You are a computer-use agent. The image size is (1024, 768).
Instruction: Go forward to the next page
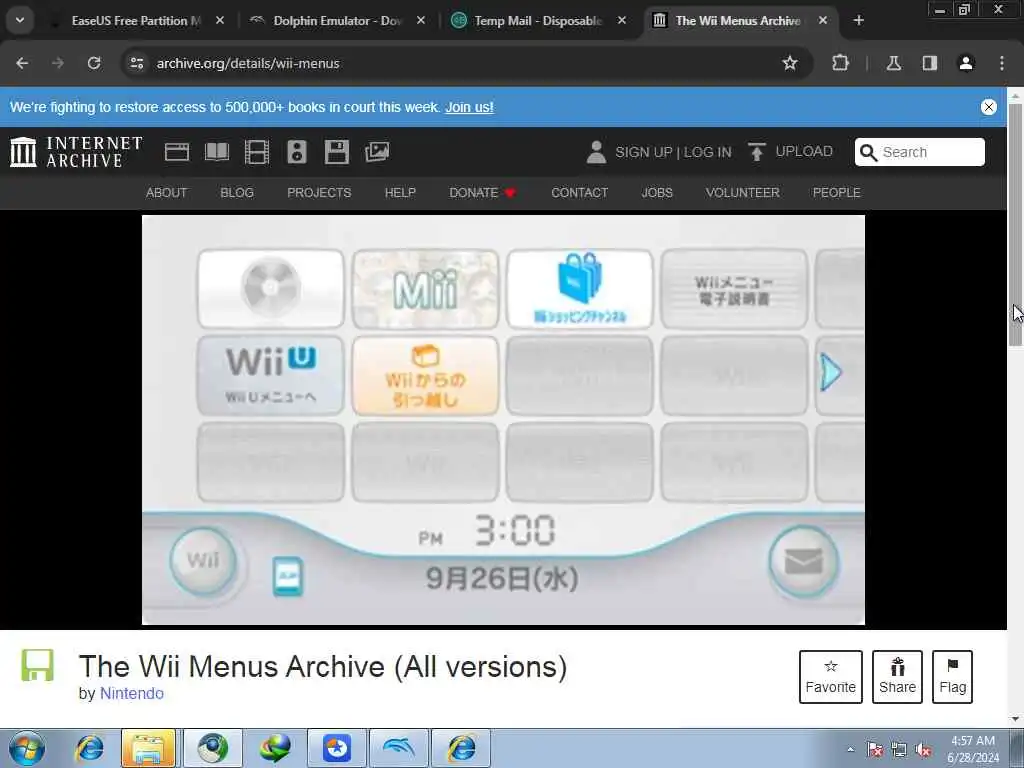pyautogui.click(x=58, y=63)
